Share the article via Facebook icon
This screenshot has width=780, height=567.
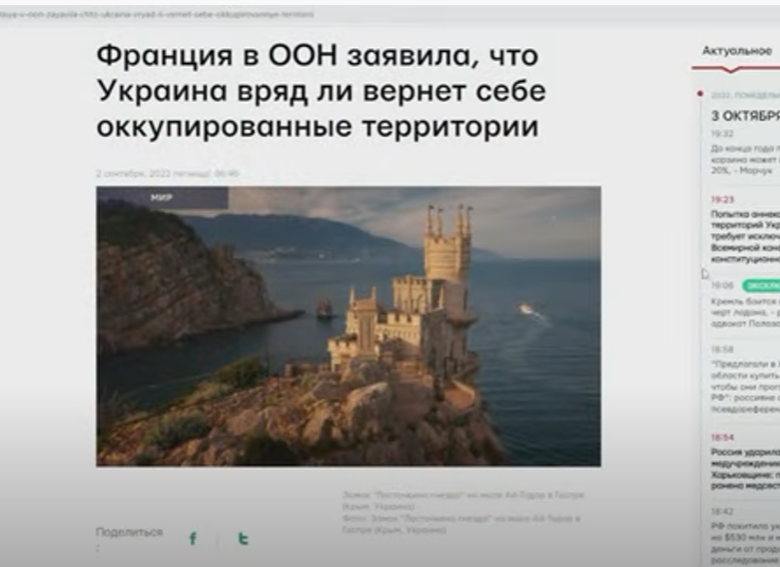(193, 539)
